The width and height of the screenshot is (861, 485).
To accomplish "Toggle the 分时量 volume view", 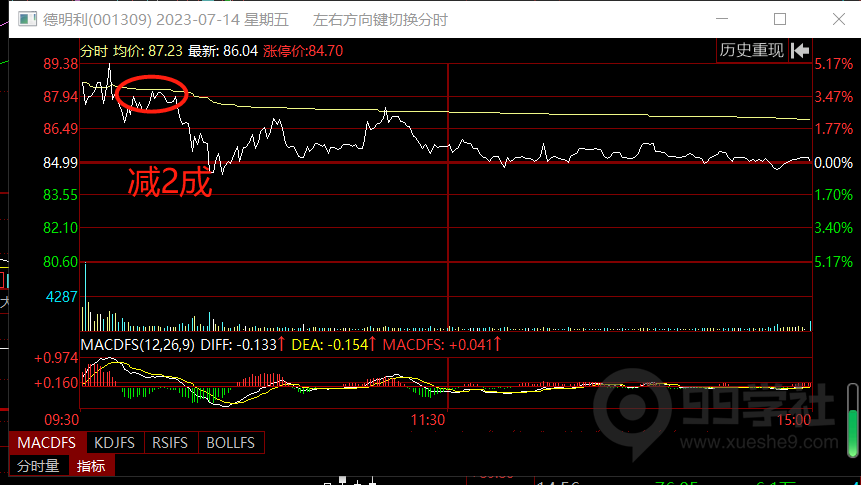I will pyautogui.click(x=39, y=465).
